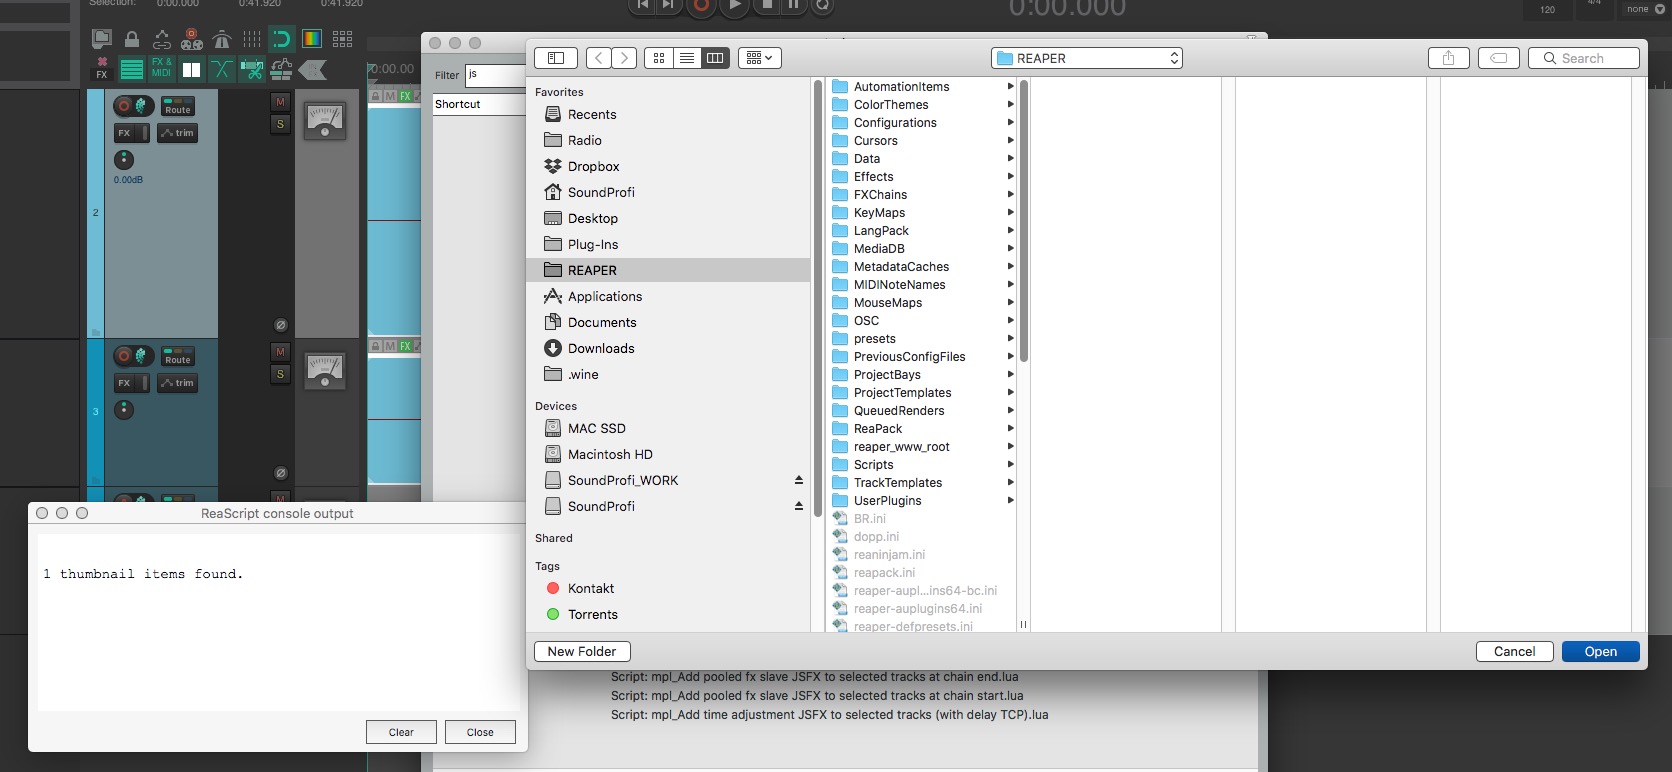The width and height of the screenshot is (1672, 772).
Task: Adjust the volume knob on track 3
Action: pos(124,409)
